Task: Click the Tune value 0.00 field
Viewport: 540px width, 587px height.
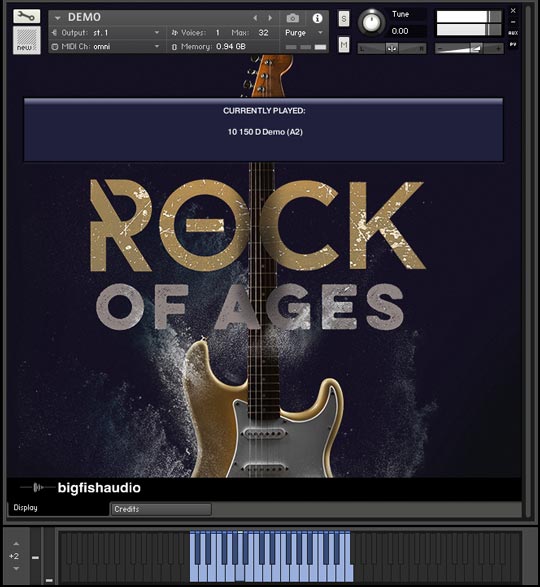Action: coord(400,31)
